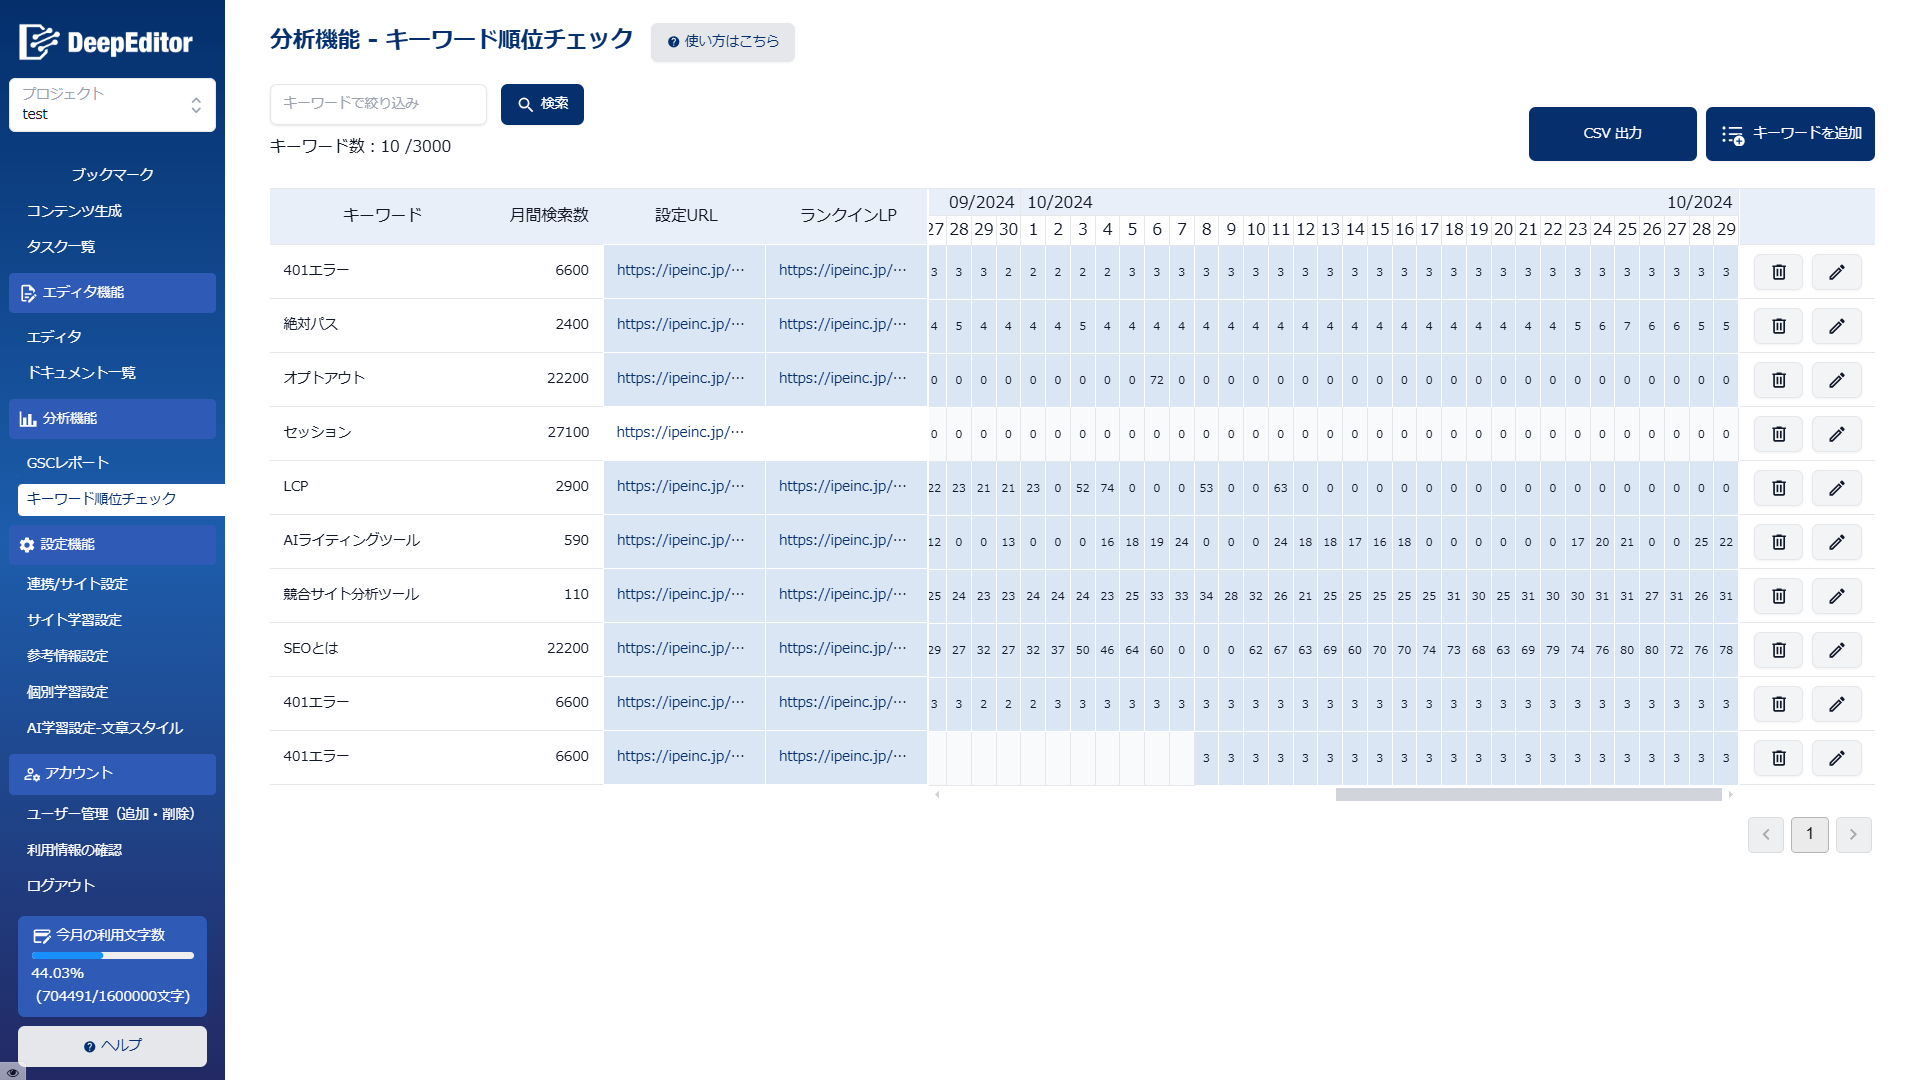
Task: Click the DeepEditor logo
Action: click(x=106, y=42)
